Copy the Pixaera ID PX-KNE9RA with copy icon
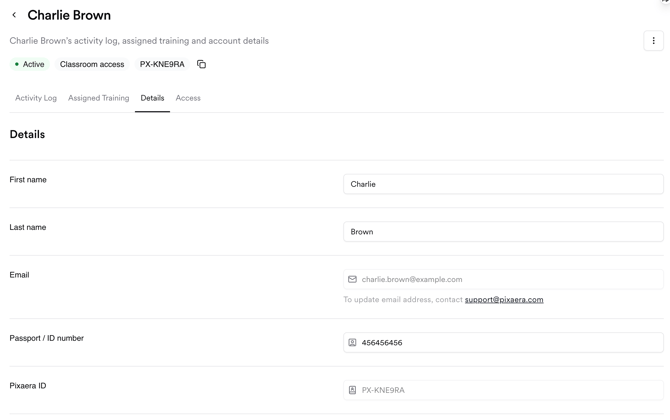Screen dimensions: 670x420 click(201, 64)
